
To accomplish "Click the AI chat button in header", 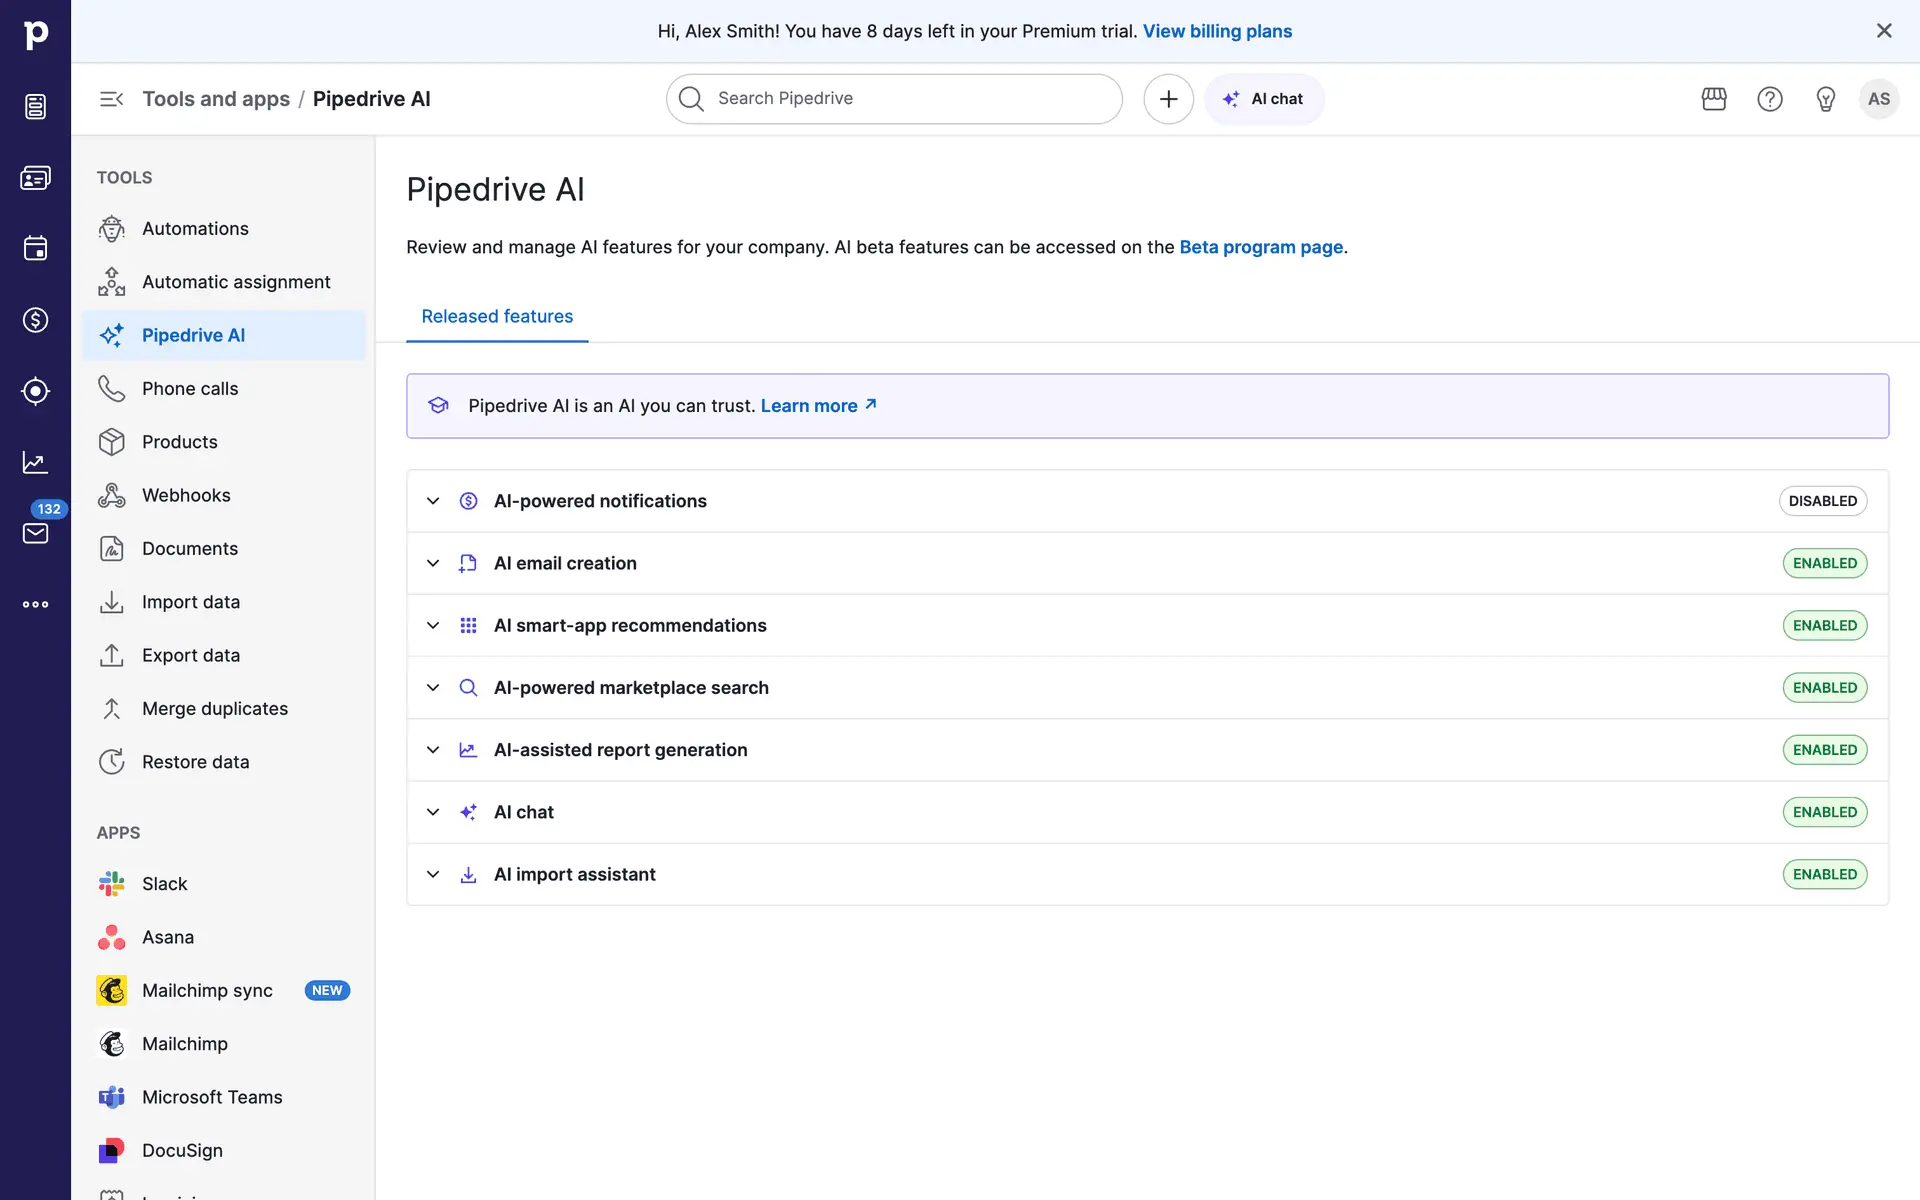I will click(1264, 99).
